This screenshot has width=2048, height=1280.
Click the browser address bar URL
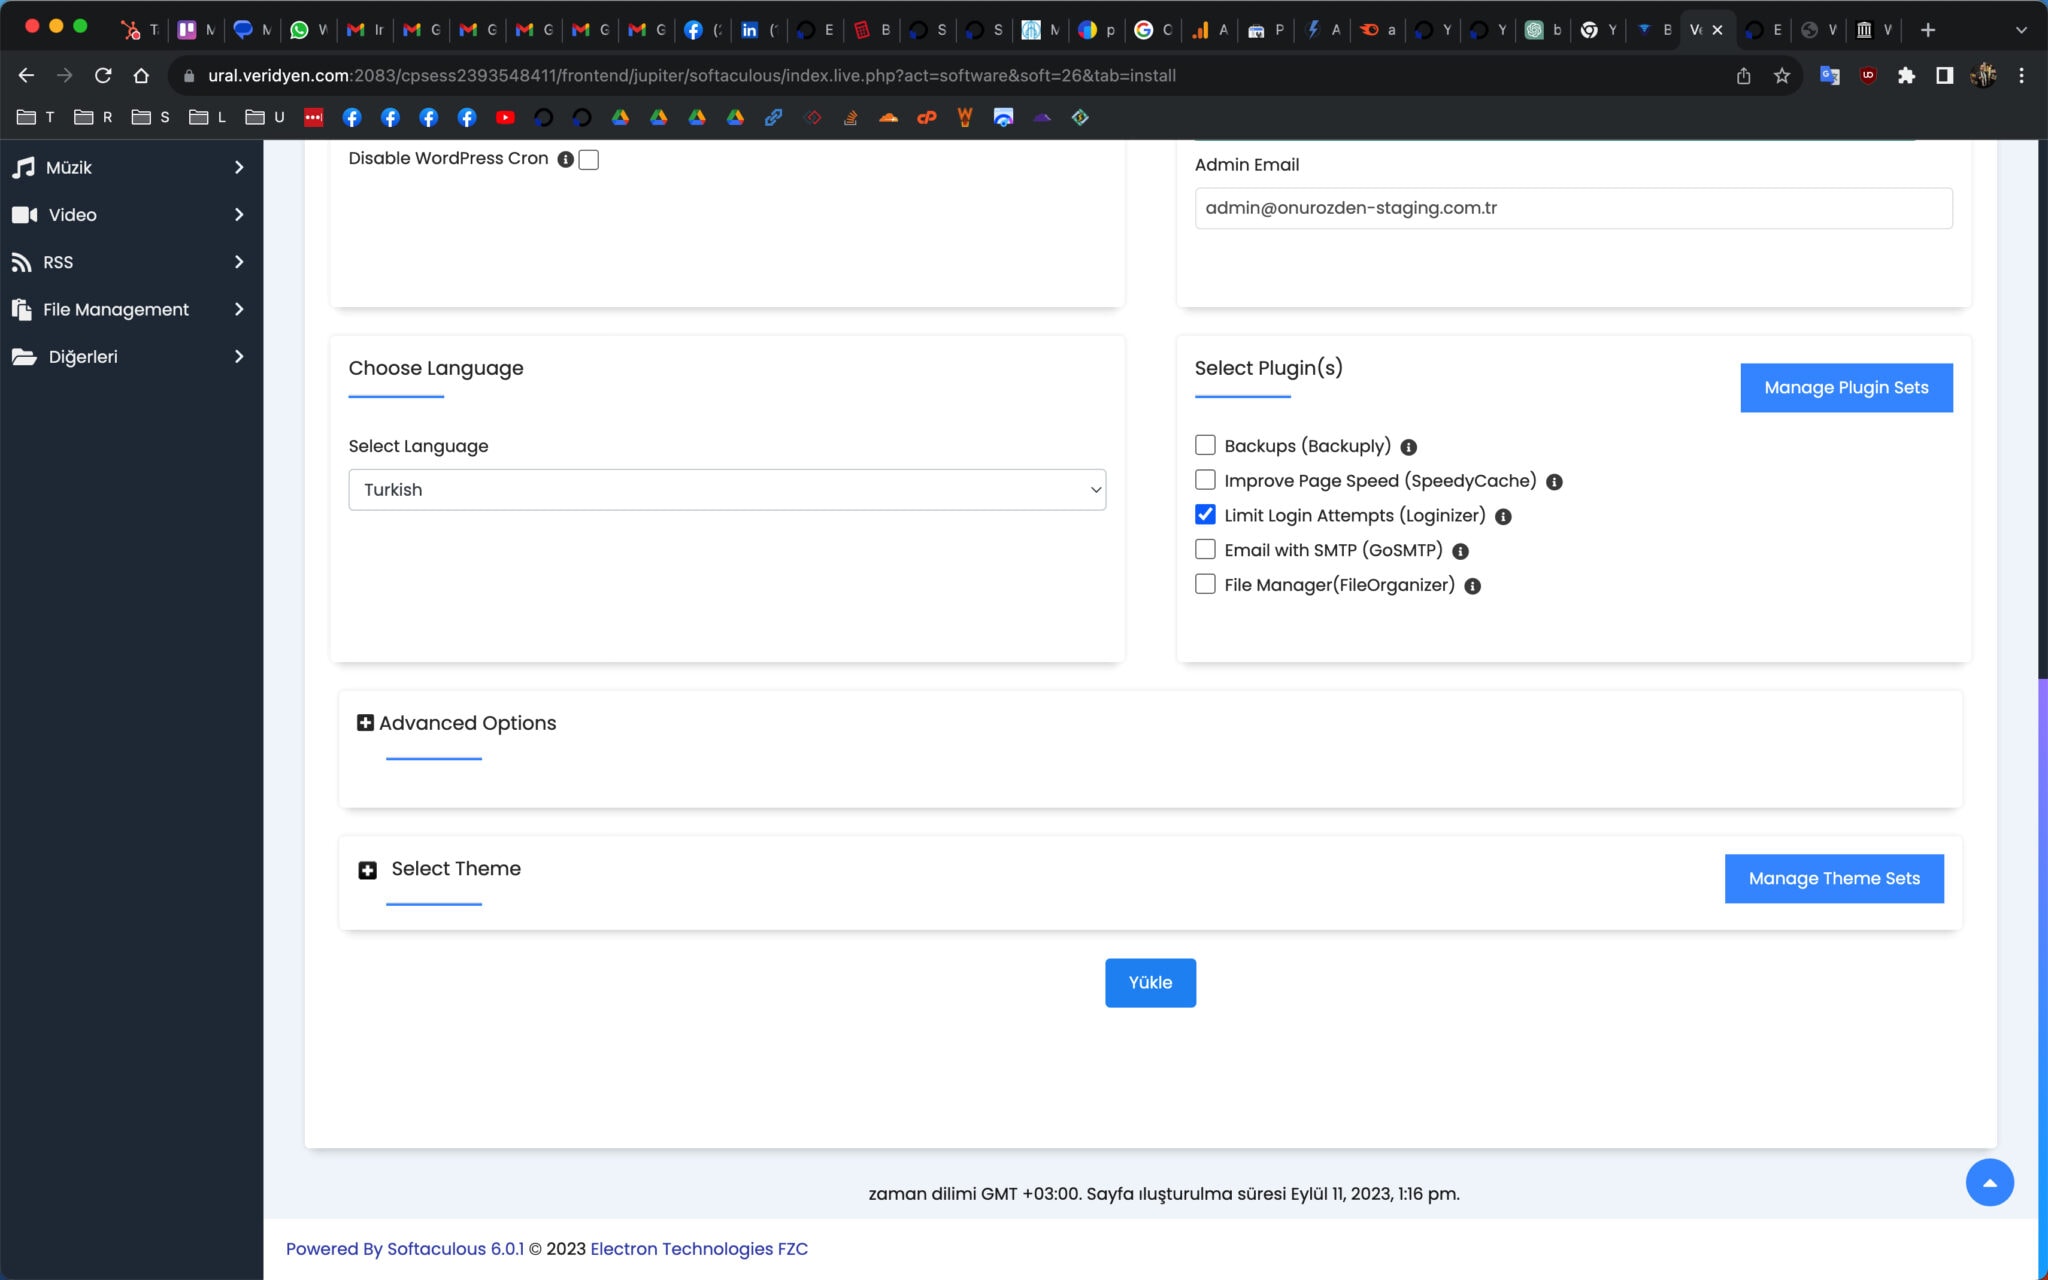click(x=692, y=76)
